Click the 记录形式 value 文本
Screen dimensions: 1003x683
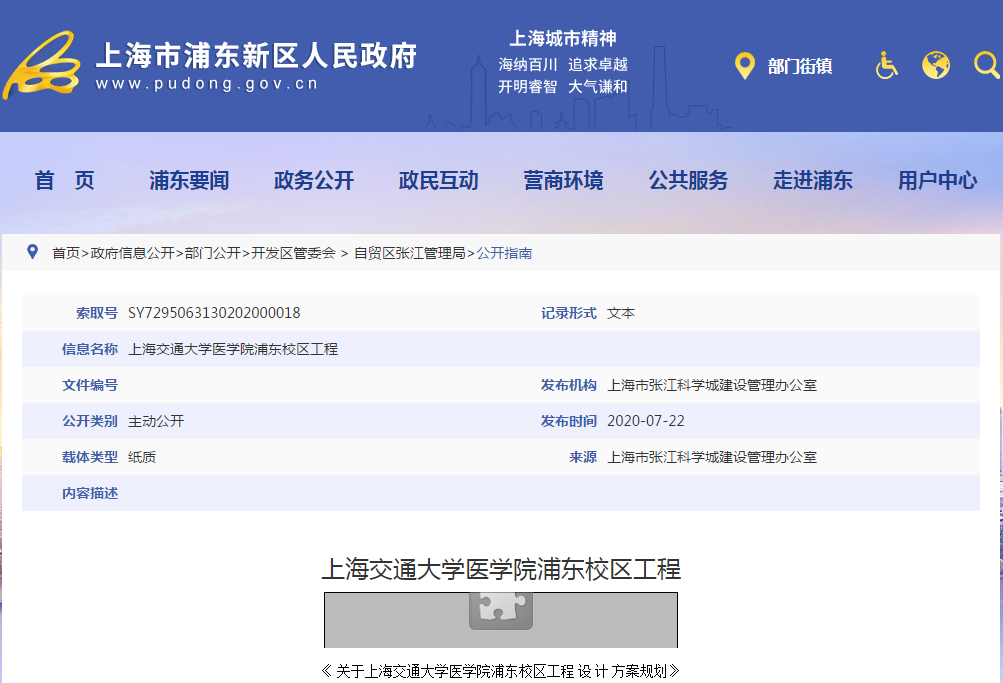click(620, 313)
